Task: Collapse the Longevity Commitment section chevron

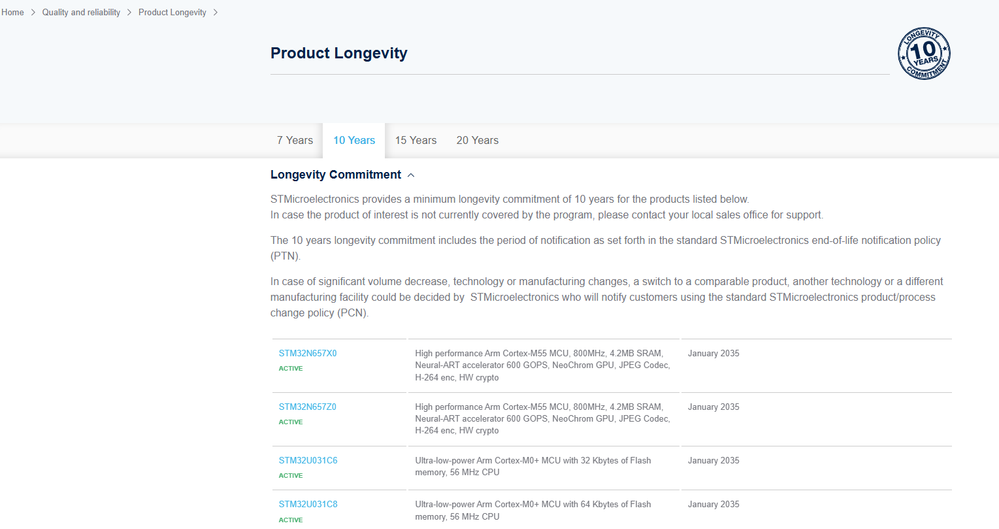Action: [x=411, y=176]
